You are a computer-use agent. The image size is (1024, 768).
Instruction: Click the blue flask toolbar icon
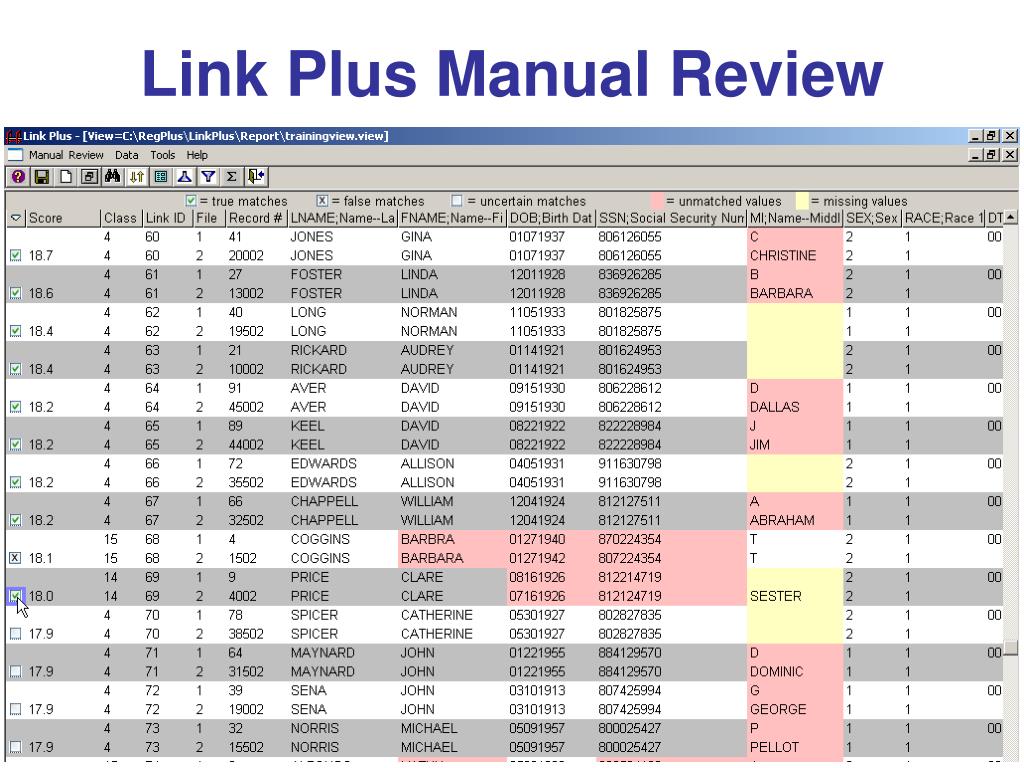[x=185, y=177]
